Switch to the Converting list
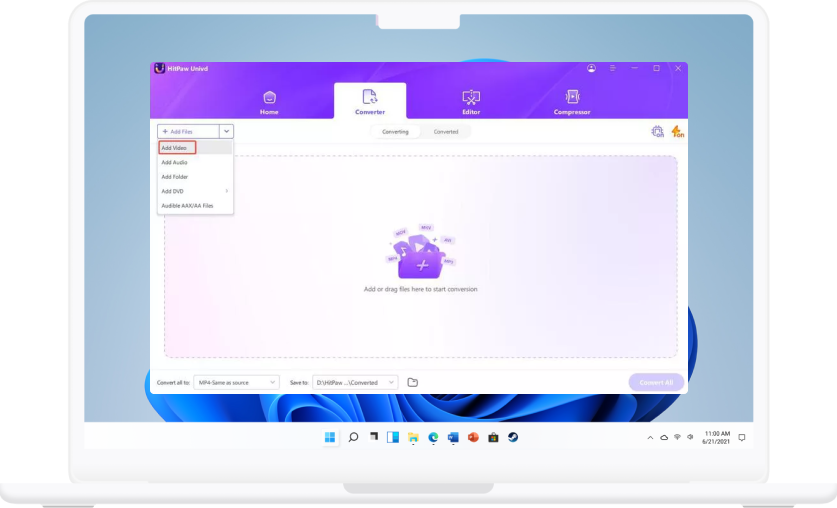Viewport: 837px width, 508px height. 395,132
